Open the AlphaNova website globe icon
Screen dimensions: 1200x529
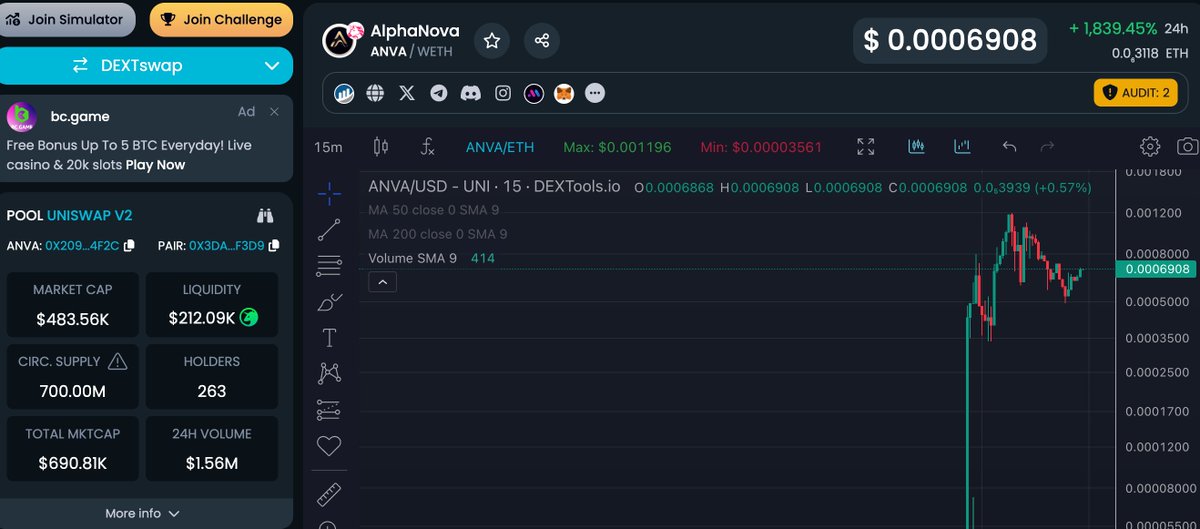pyautogui.click(x=375, y=93)
